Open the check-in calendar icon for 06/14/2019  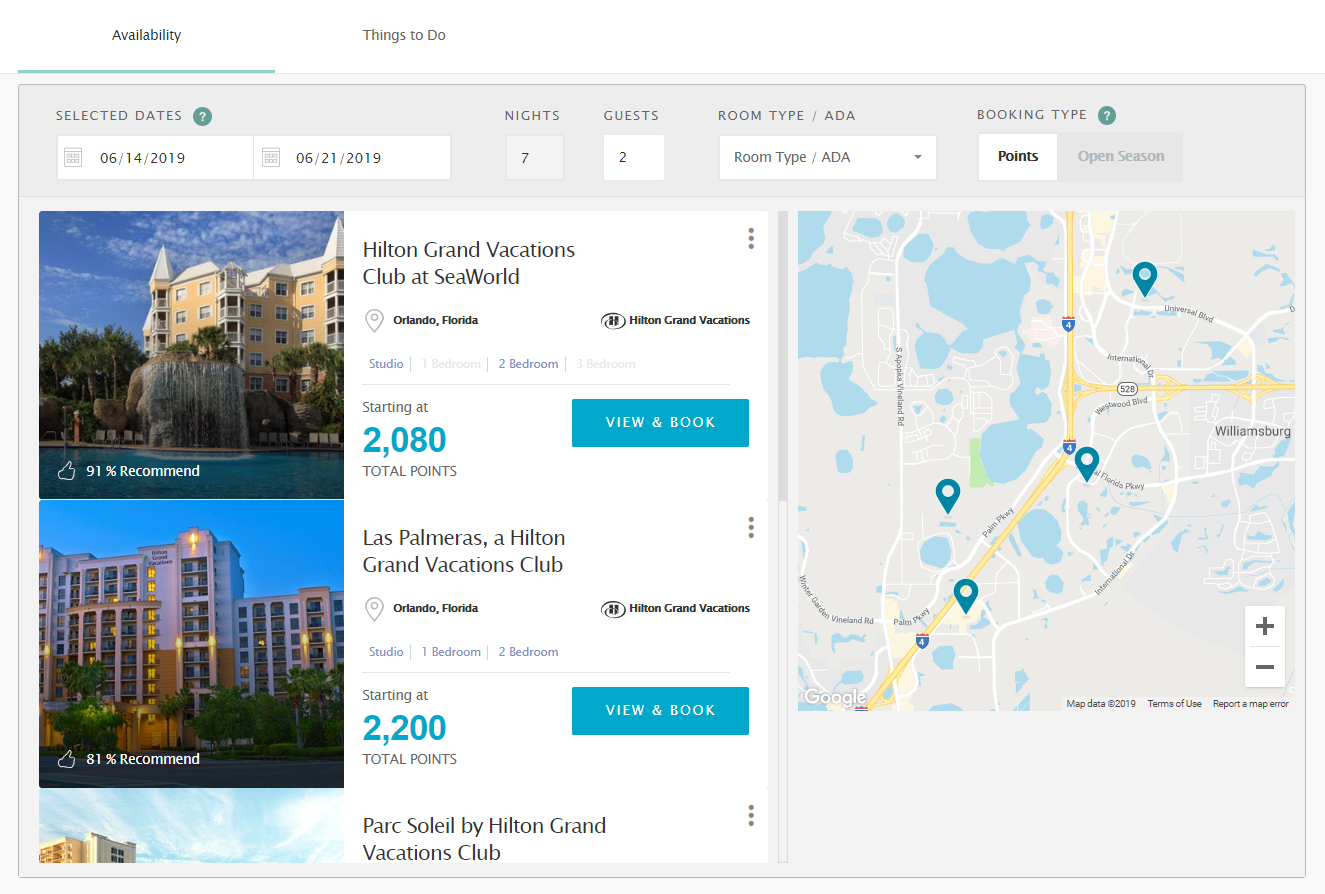73,158
